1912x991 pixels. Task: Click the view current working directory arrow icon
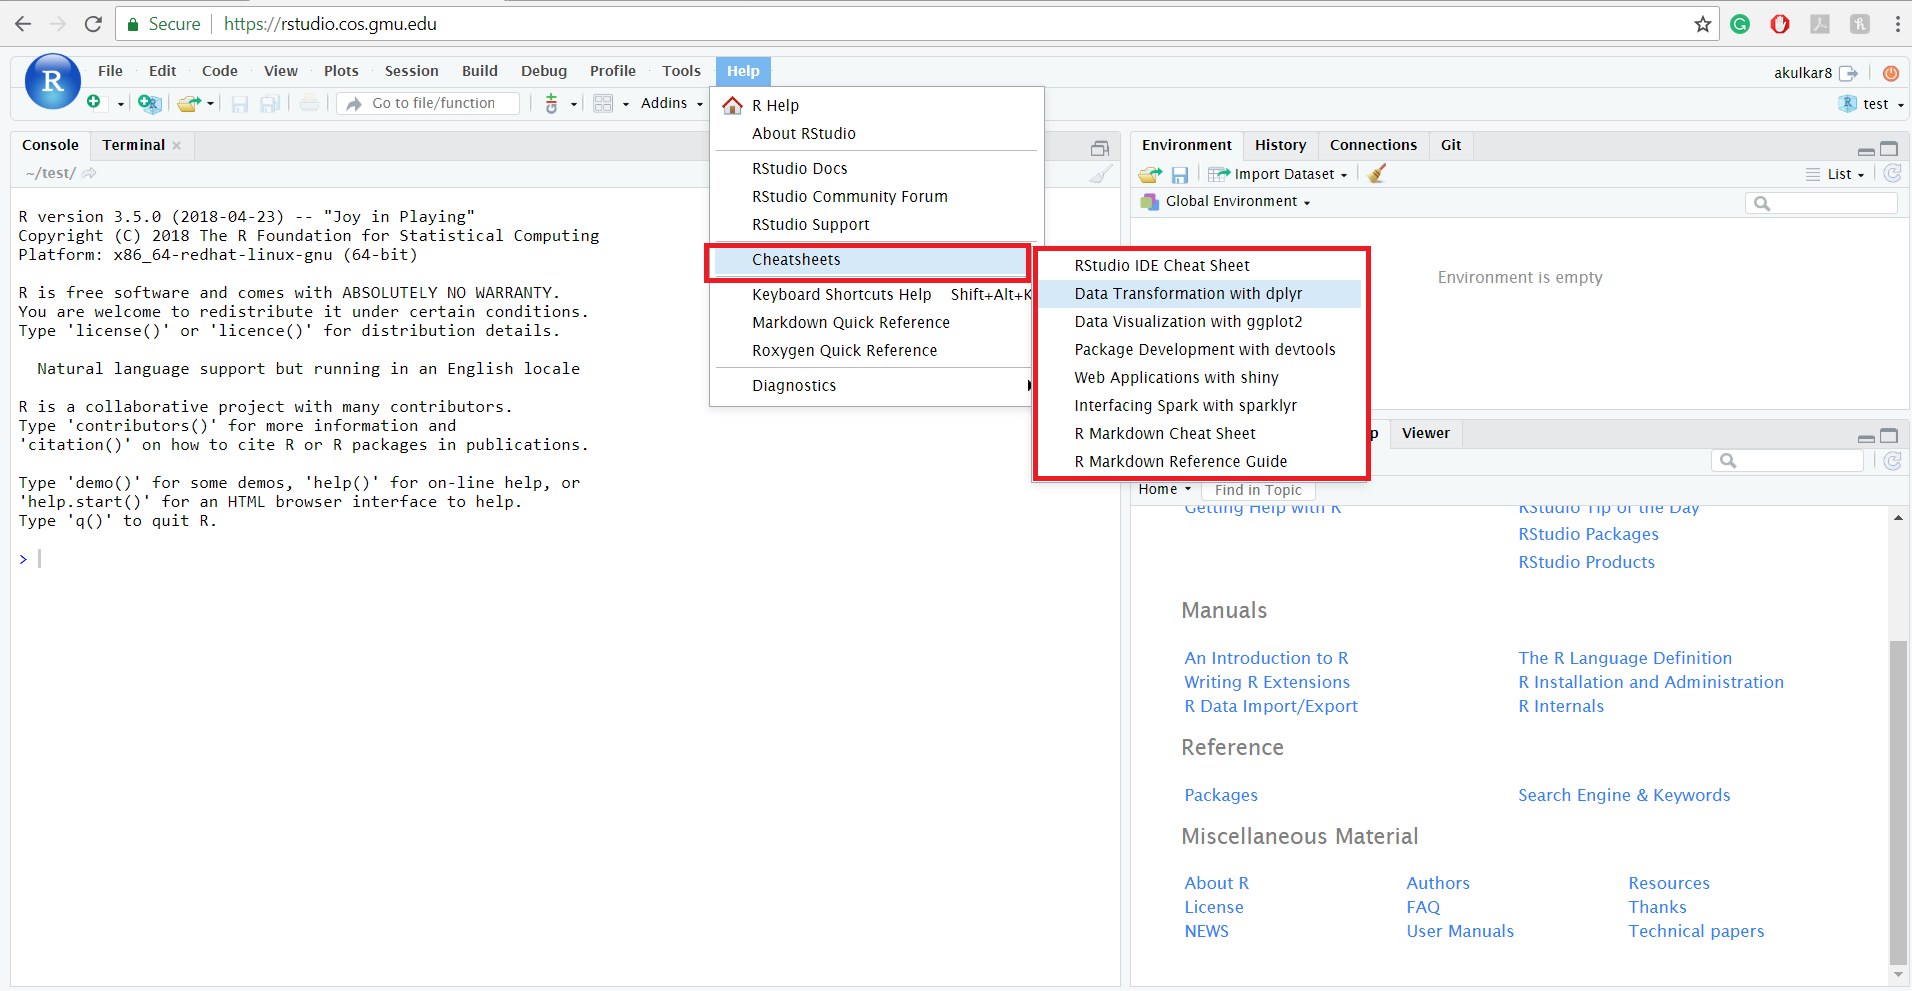[x=89, y=173]
